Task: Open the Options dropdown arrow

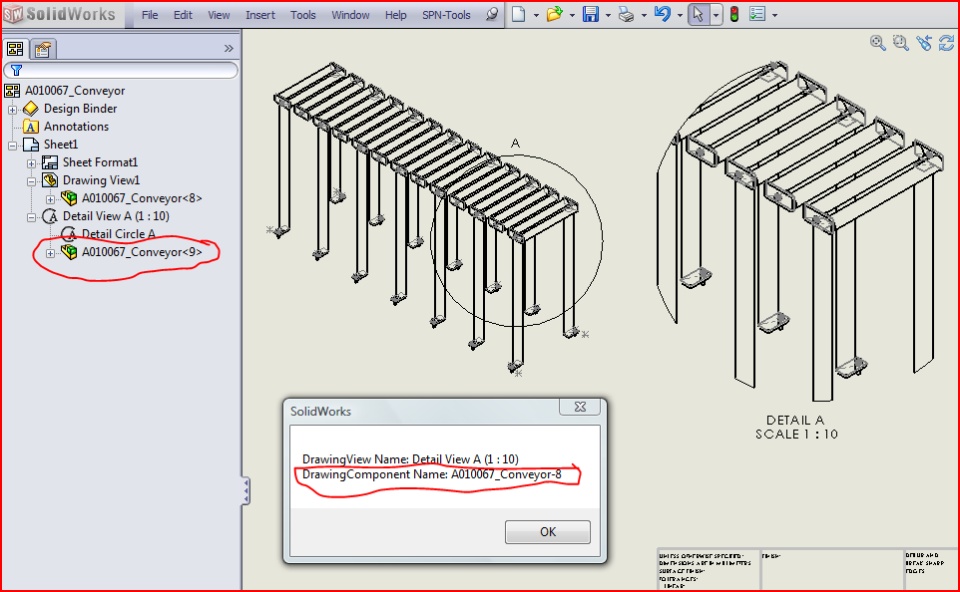Action: 774,15
